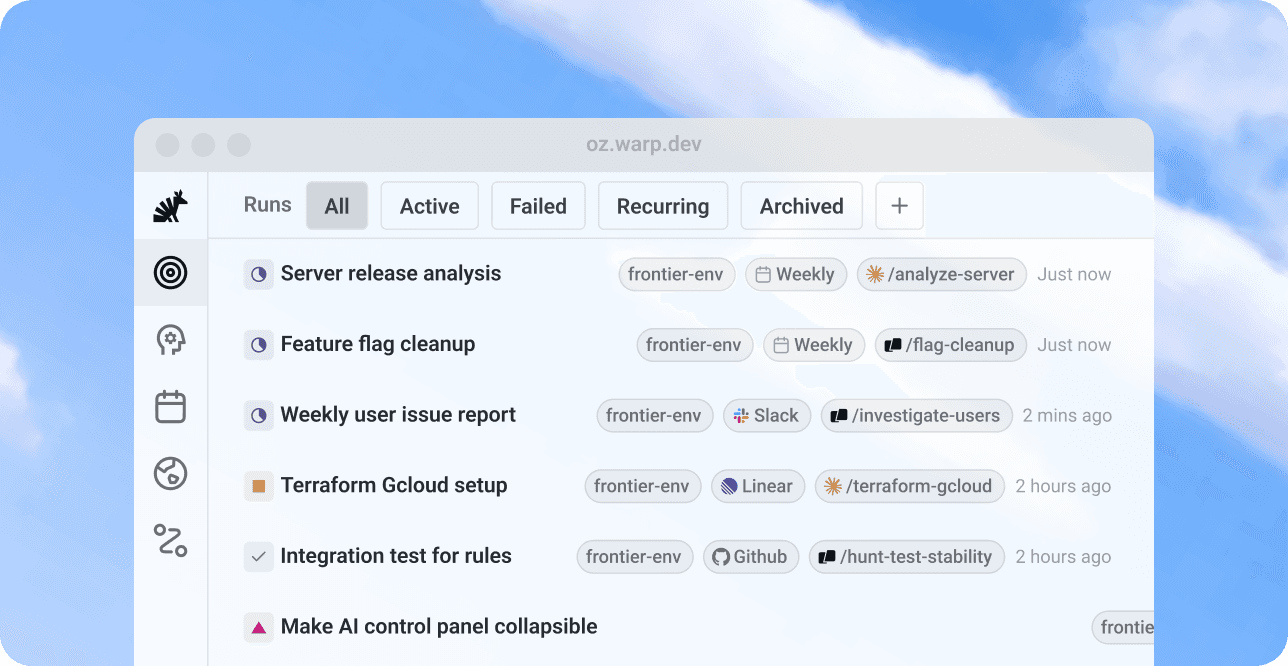
Task: Open the agent head-gear icon in sidebar
Action: coord(171,340)
